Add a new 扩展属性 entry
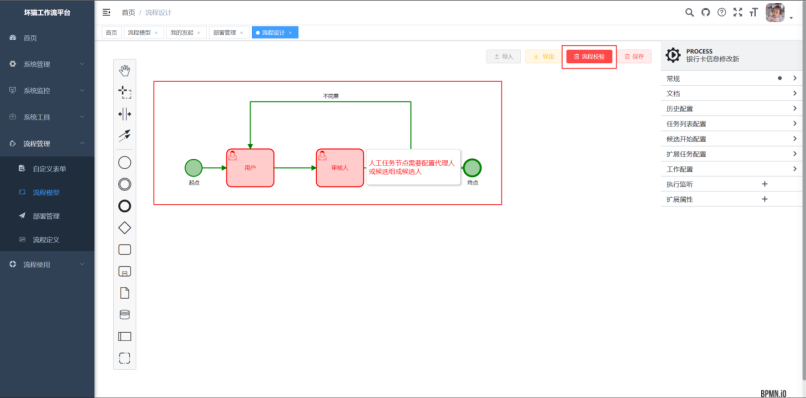Image resolution: width=806 pixels, height=398 pixels. coord(764,199)
